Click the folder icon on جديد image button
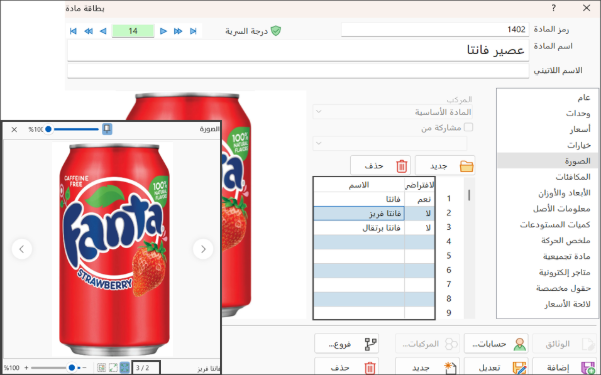 [x=466, y=166]
